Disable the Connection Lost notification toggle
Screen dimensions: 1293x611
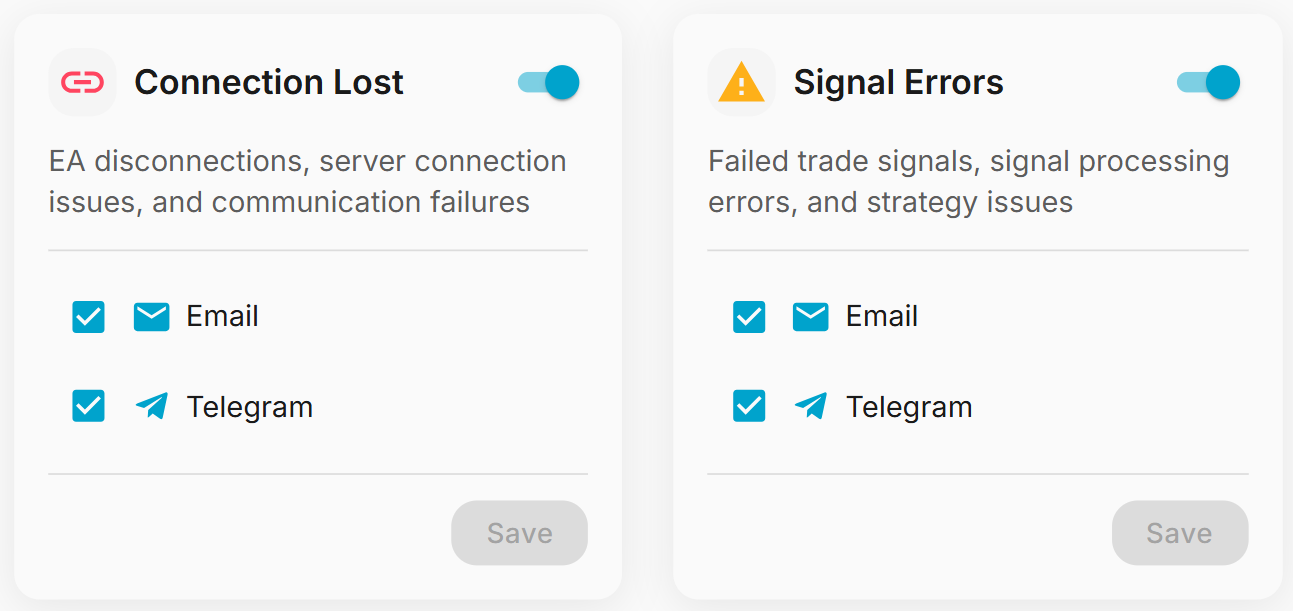pos(547,82)
